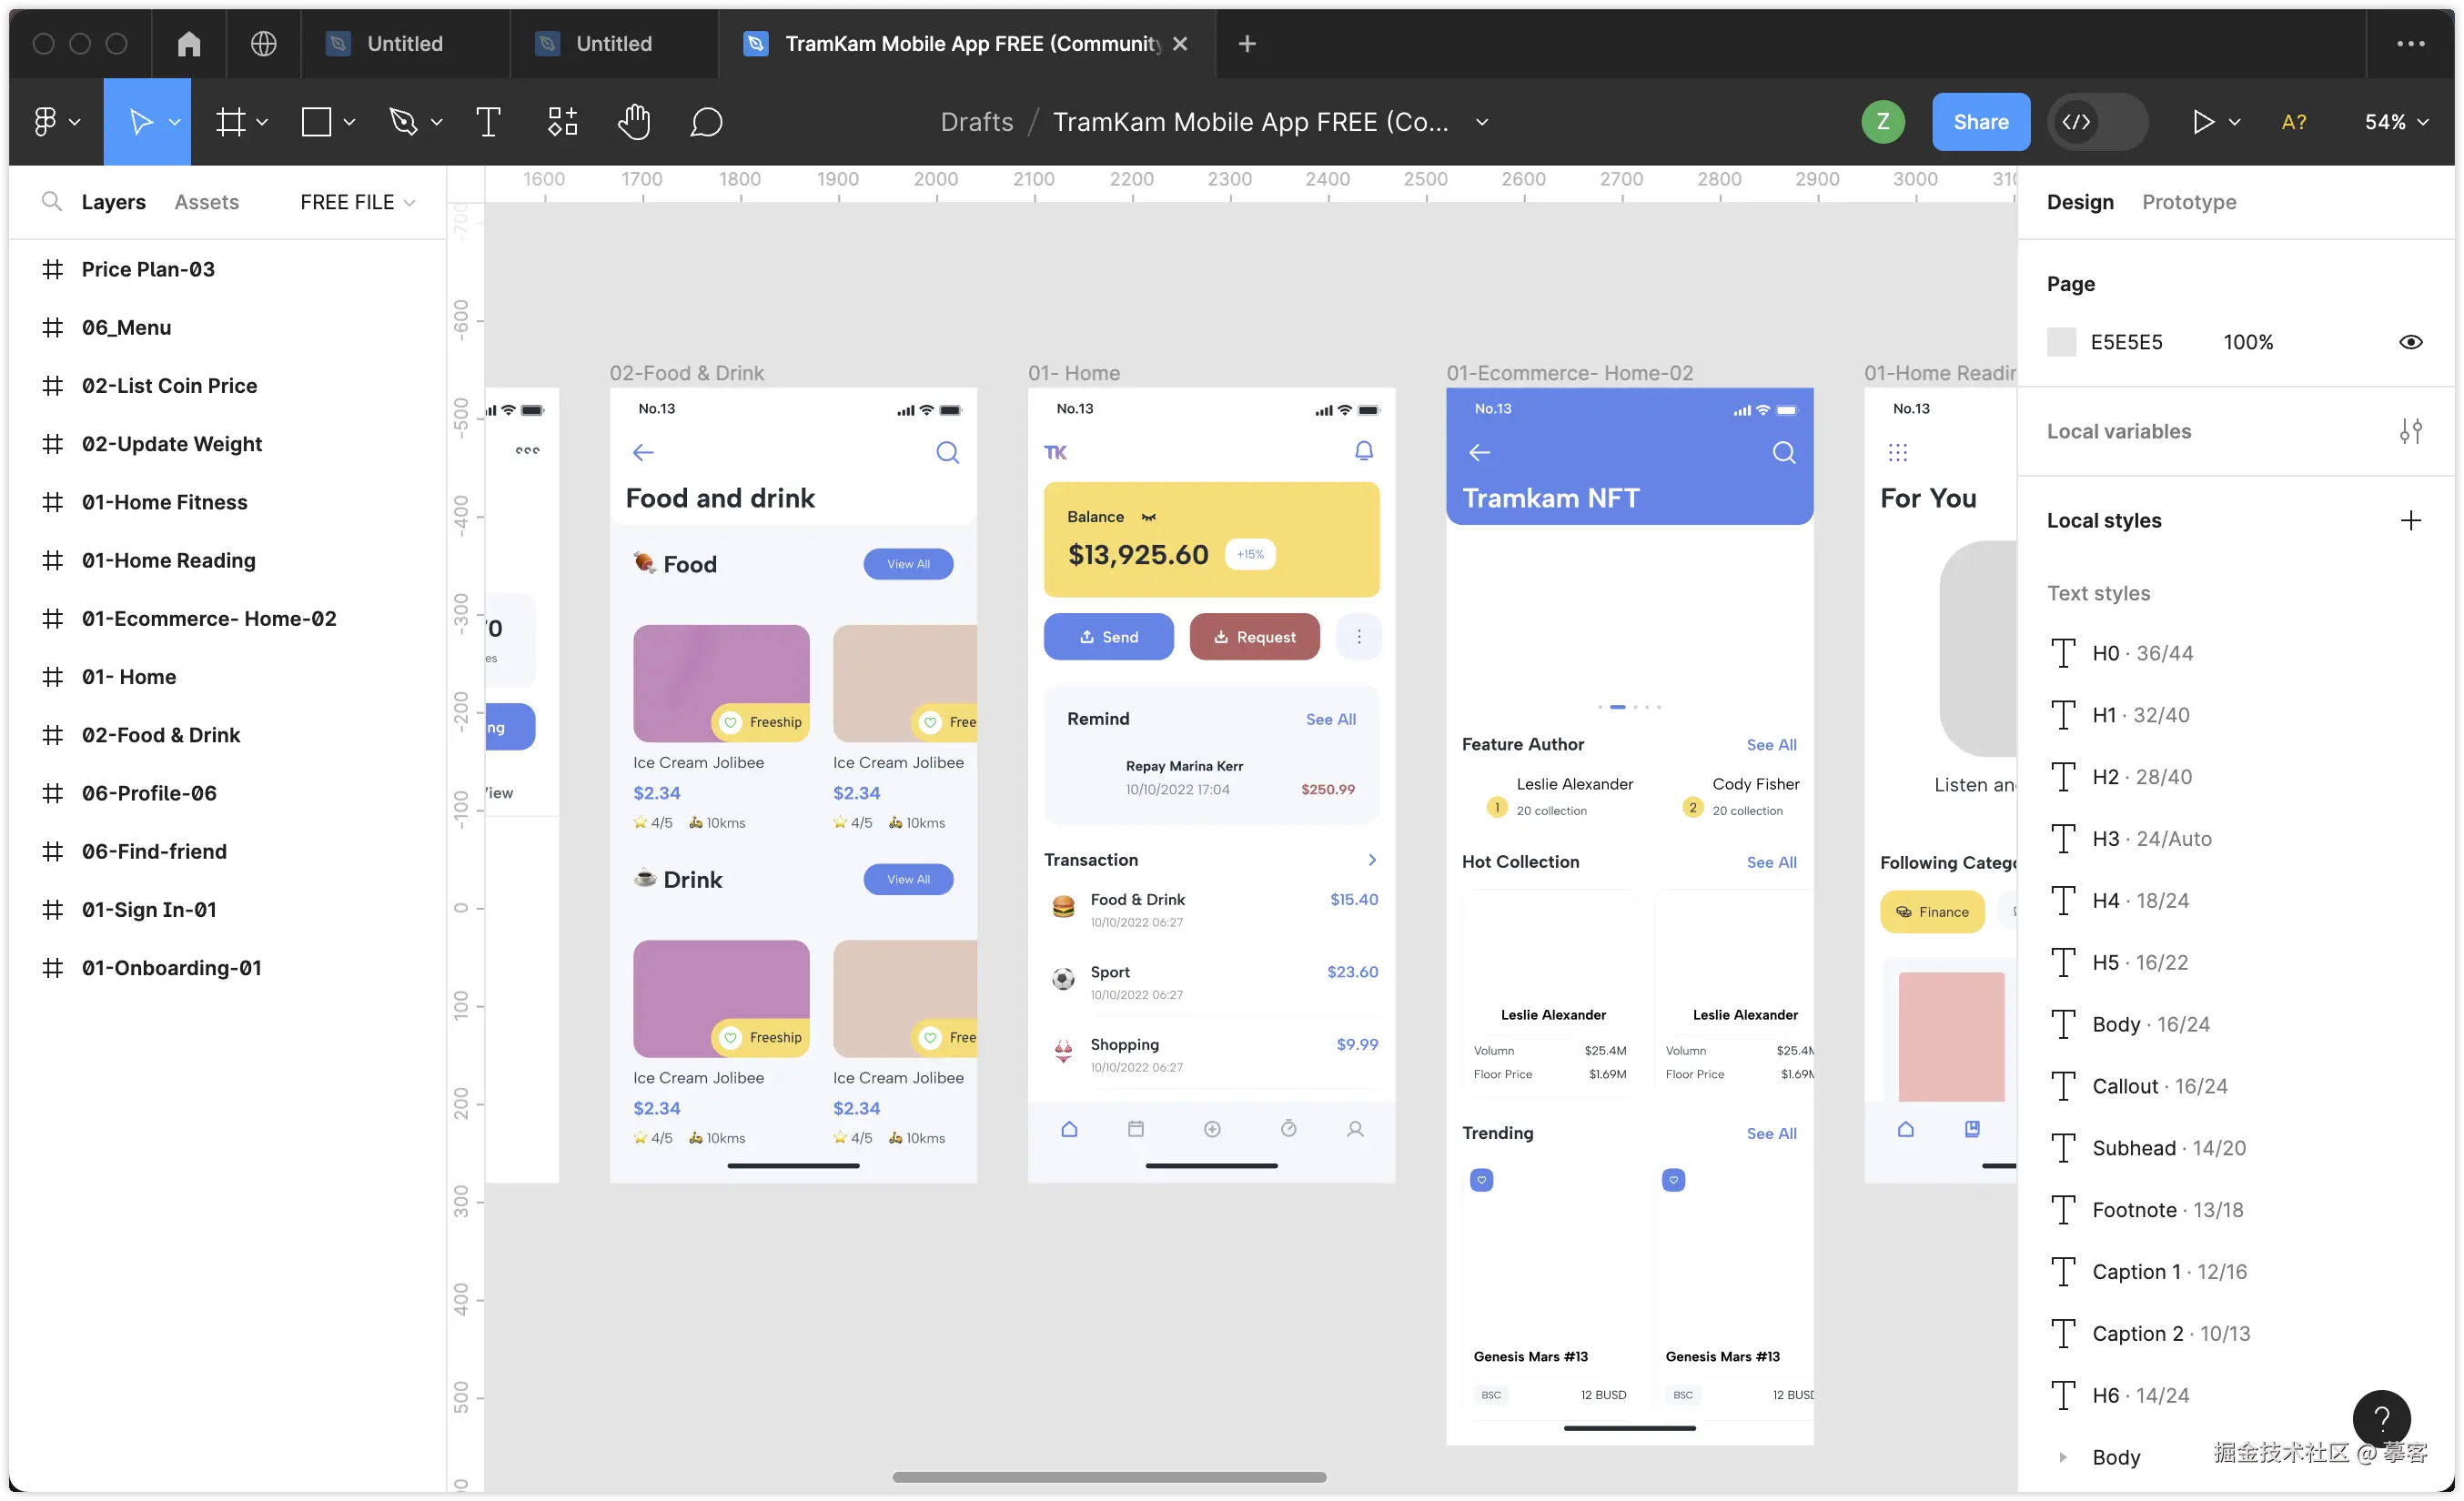Image resolution: width=2464 pixels, height=1501 pixels.
Task: Select the Comment tool
Action: pos(706,122)
